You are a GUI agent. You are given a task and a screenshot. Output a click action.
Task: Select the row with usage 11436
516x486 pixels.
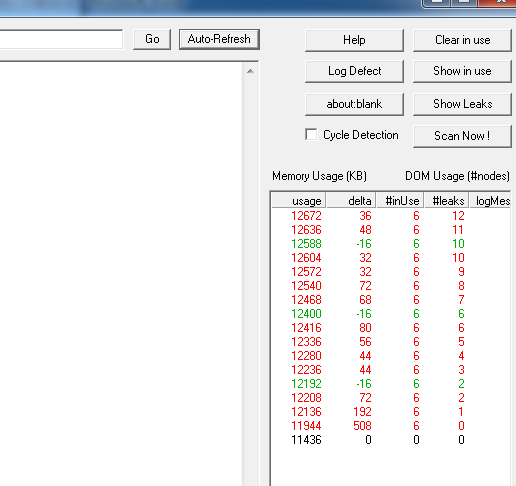391,440
